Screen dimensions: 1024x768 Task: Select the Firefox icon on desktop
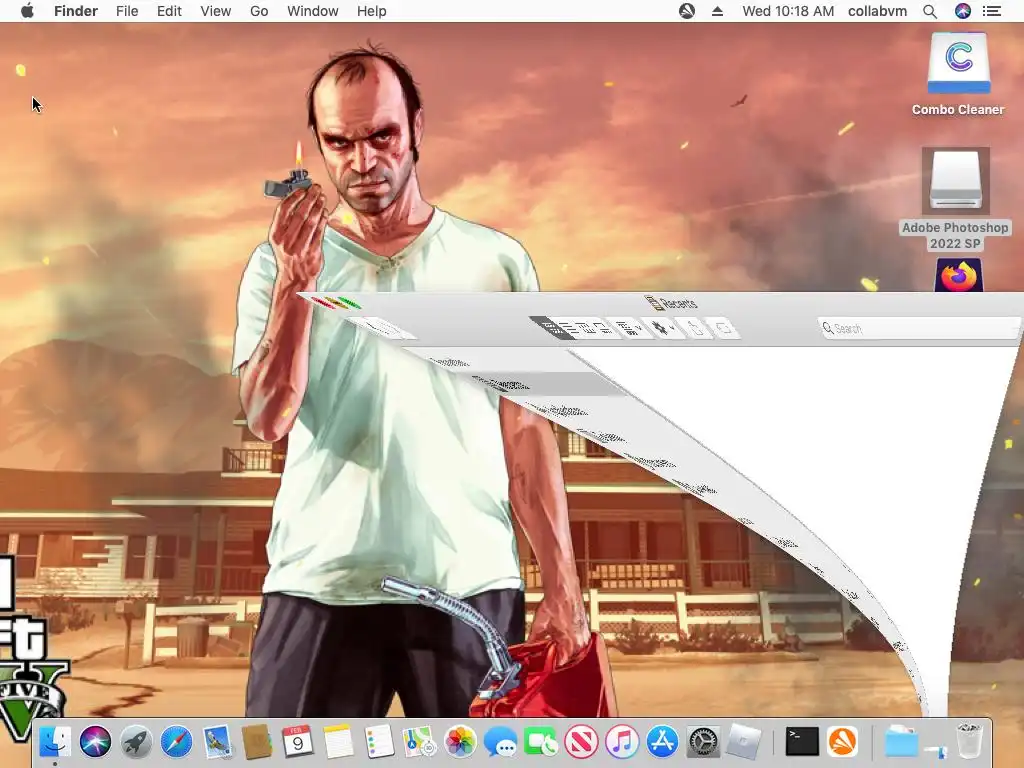[x=958, y=275]
